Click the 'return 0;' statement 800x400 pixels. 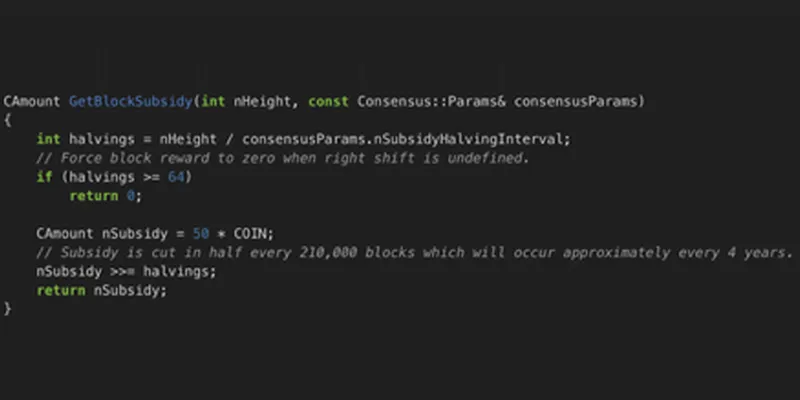tap(106, 196)
